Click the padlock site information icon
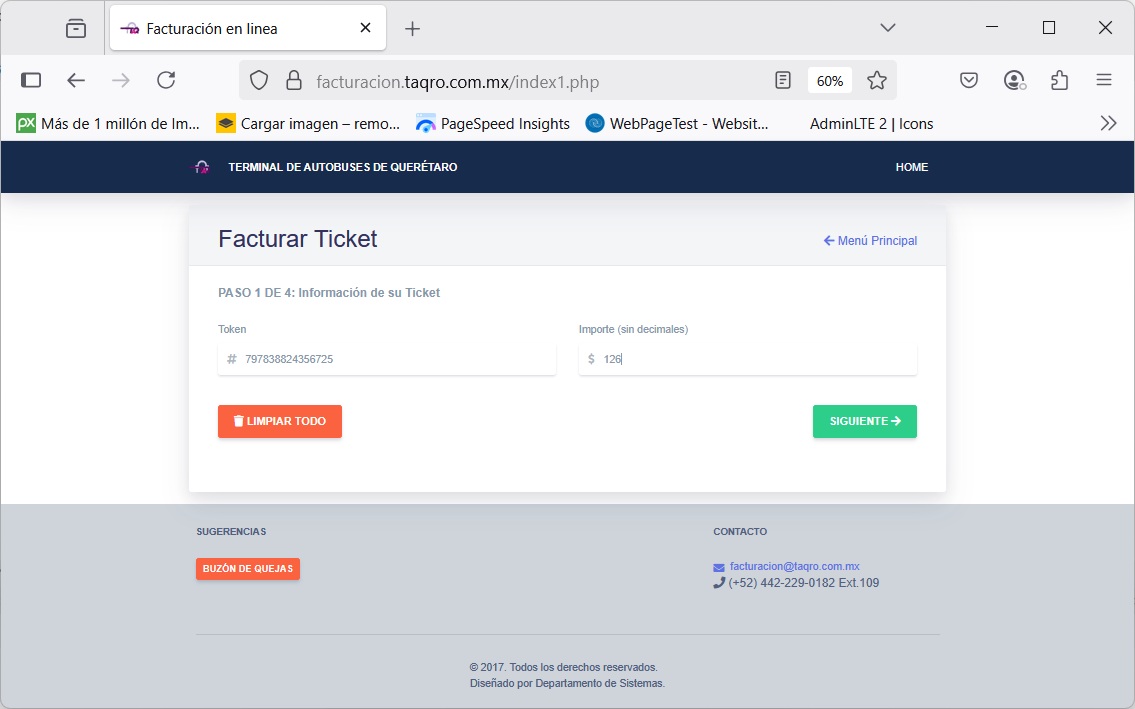Screen dimensions: 1135x709 [x=293, y=81]
